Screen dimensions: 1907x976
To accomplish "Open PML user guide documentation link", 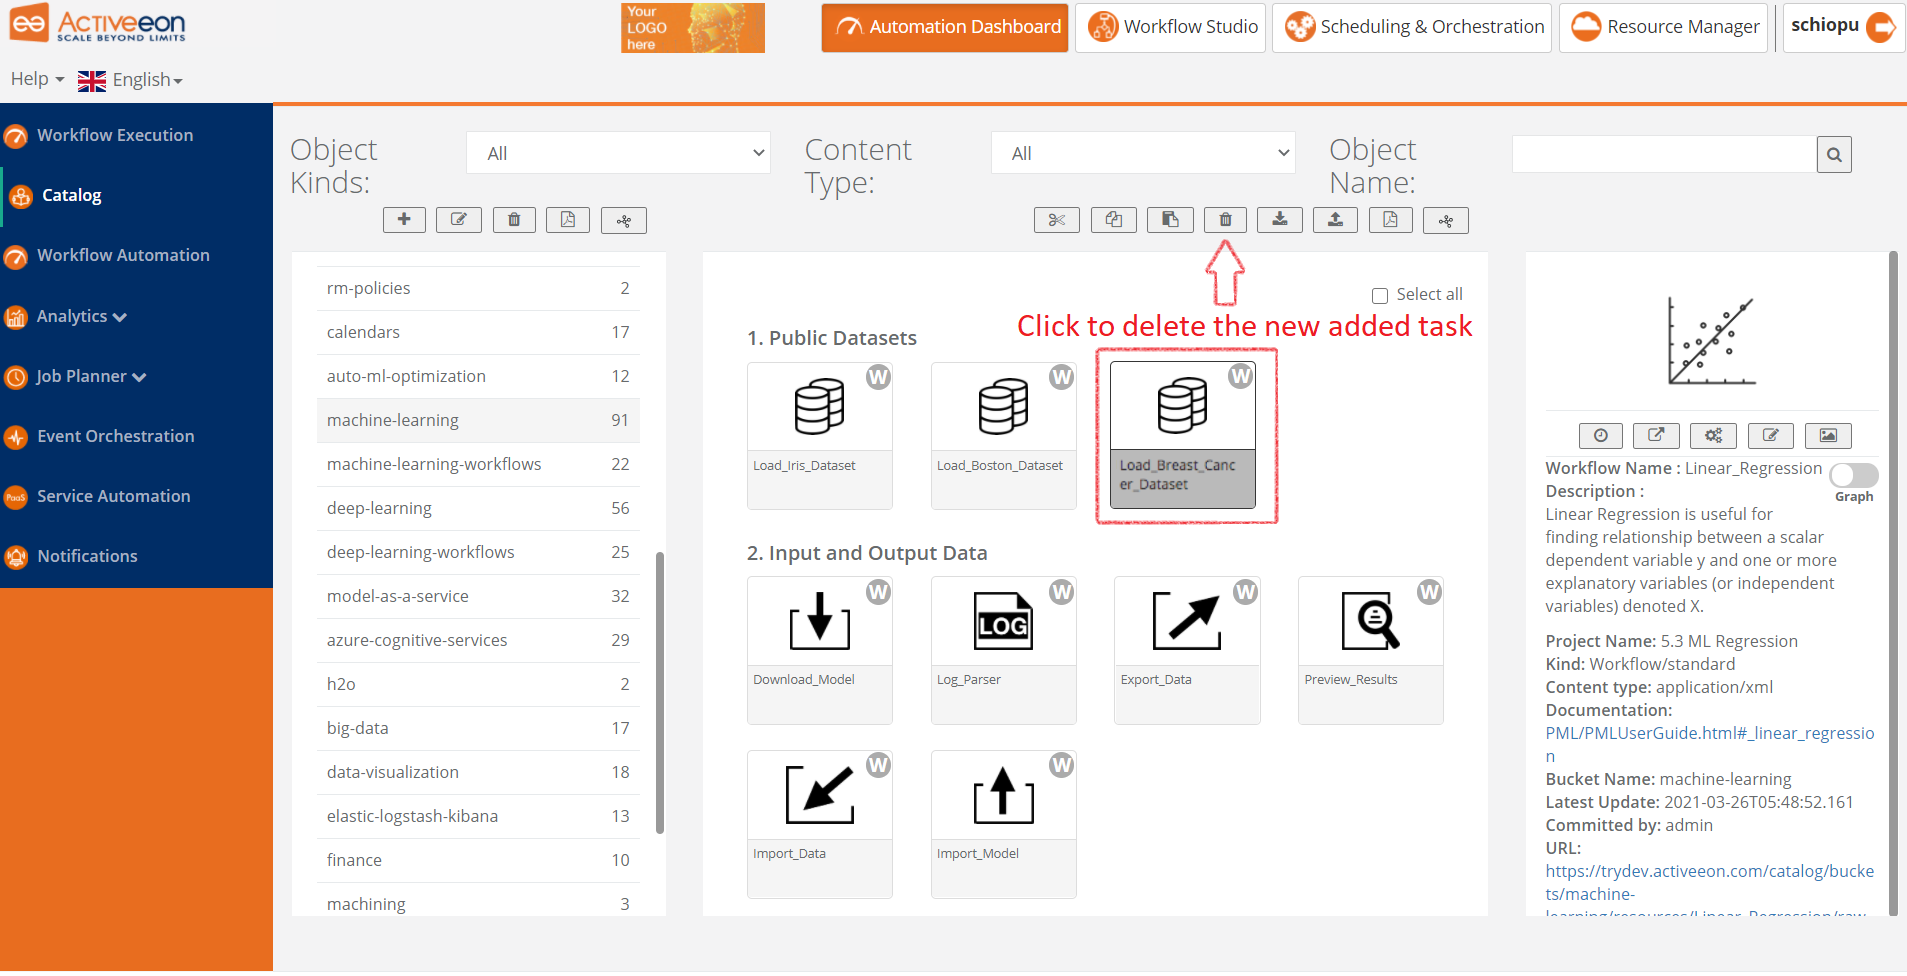I will pos(1709,744).
